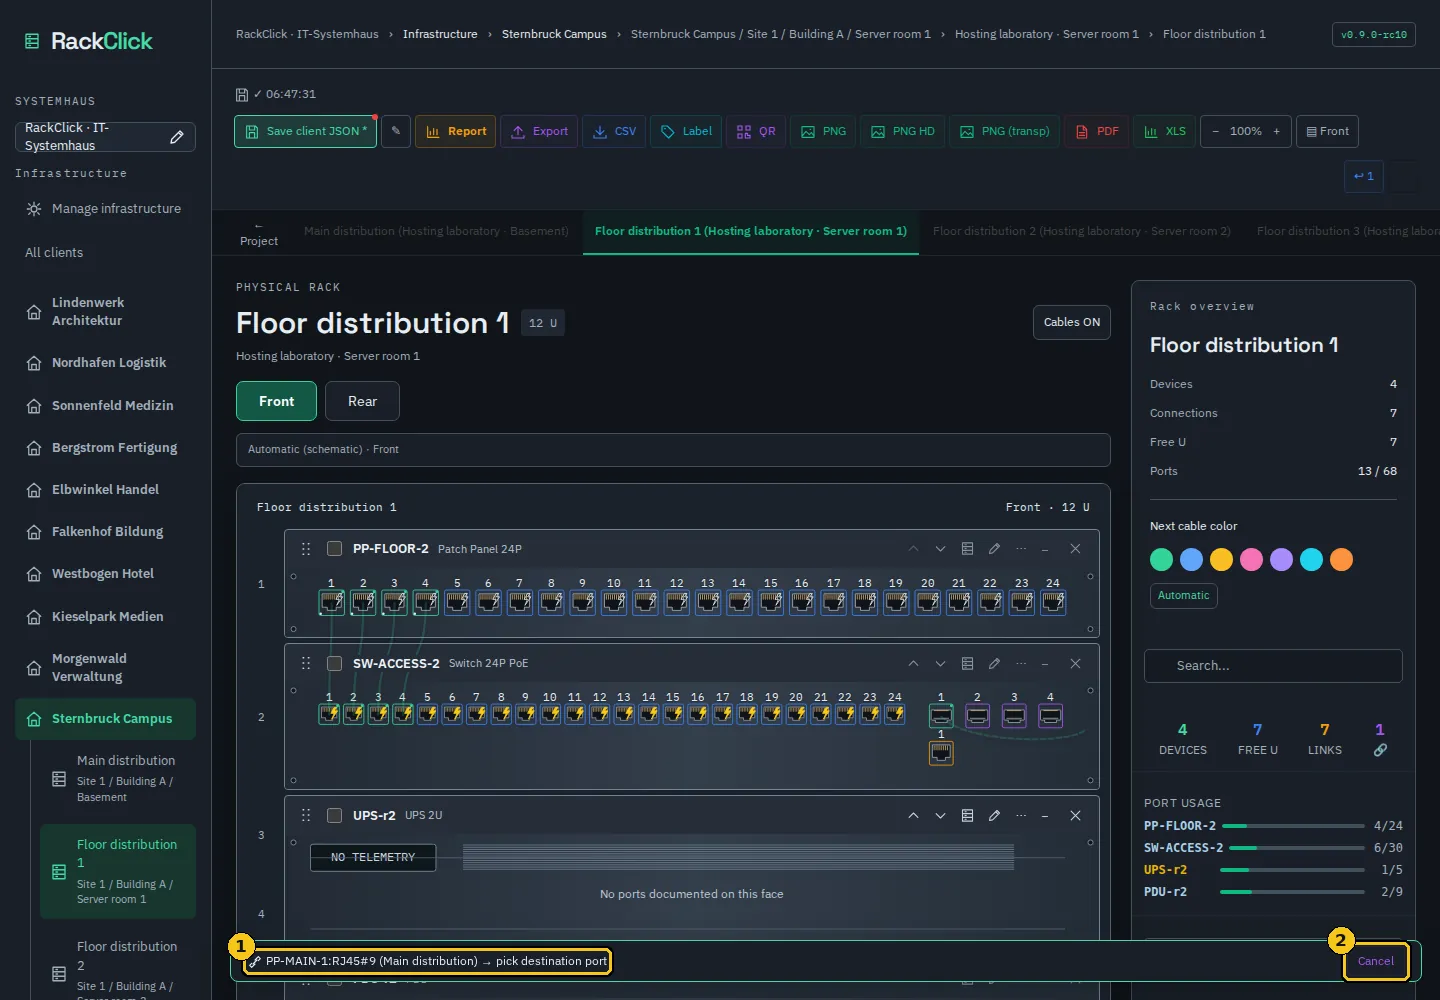Image resolution: width=1440 pixels, height=1000 pixels.
Task: Minimize the PP-FLOOR-2 device row
Action: coord(1045,549)
